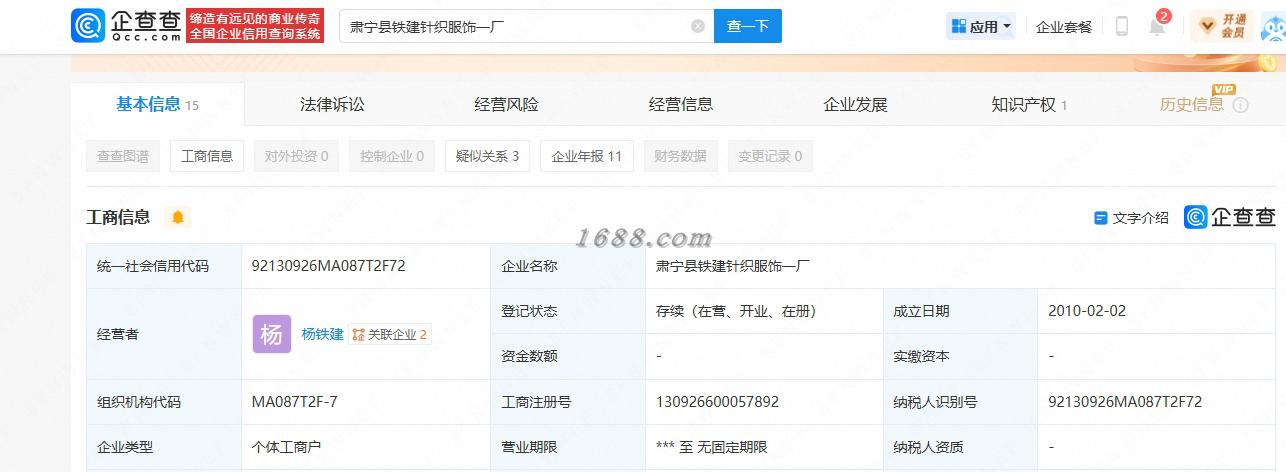Screen dimensions: 1286x472
Task: Select the 财务数据 sub-tab
Action: click(680, 156)
